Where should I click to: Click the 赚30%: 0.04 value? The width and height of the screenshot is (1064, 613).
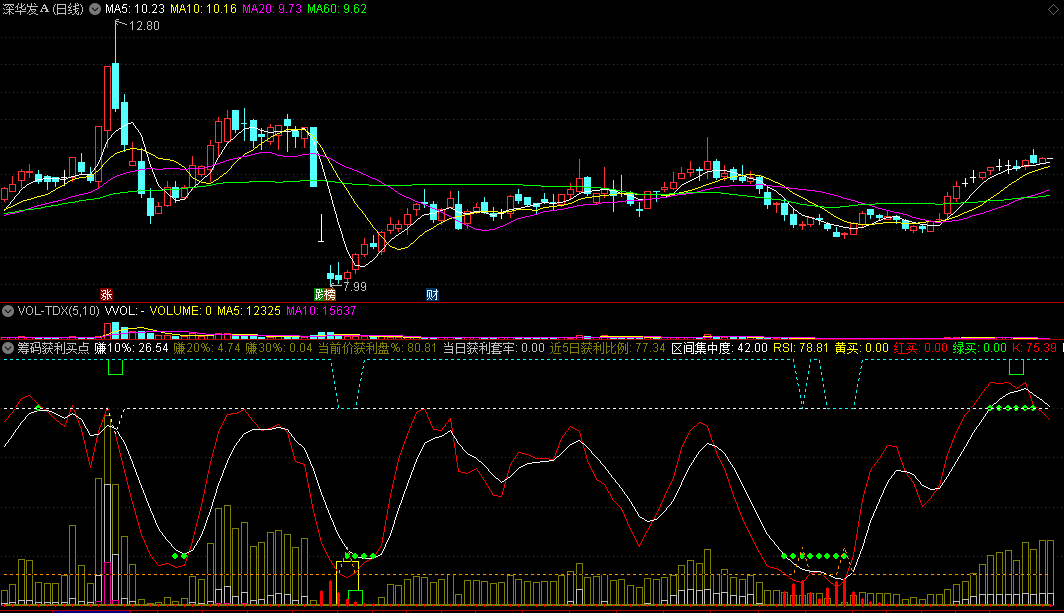pos(279,348)
